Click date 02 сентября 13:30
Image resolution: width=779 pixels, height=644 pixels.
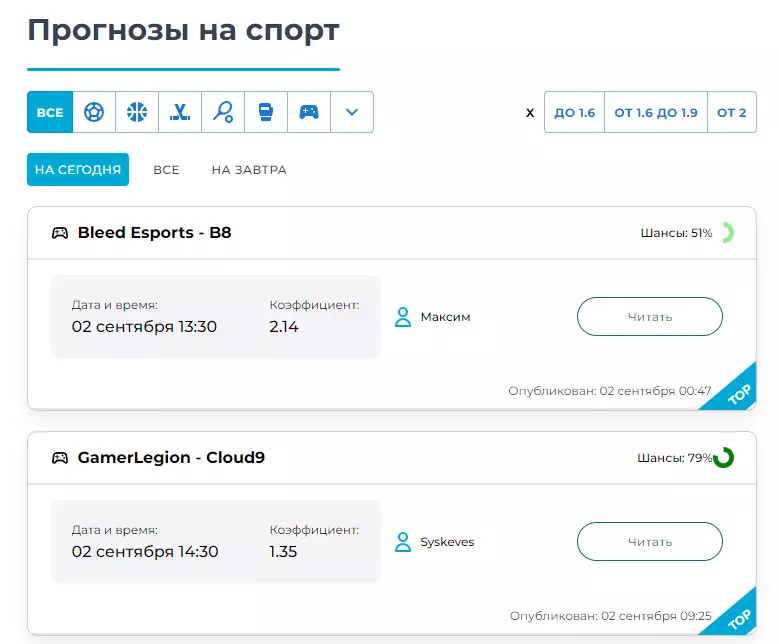144,326
